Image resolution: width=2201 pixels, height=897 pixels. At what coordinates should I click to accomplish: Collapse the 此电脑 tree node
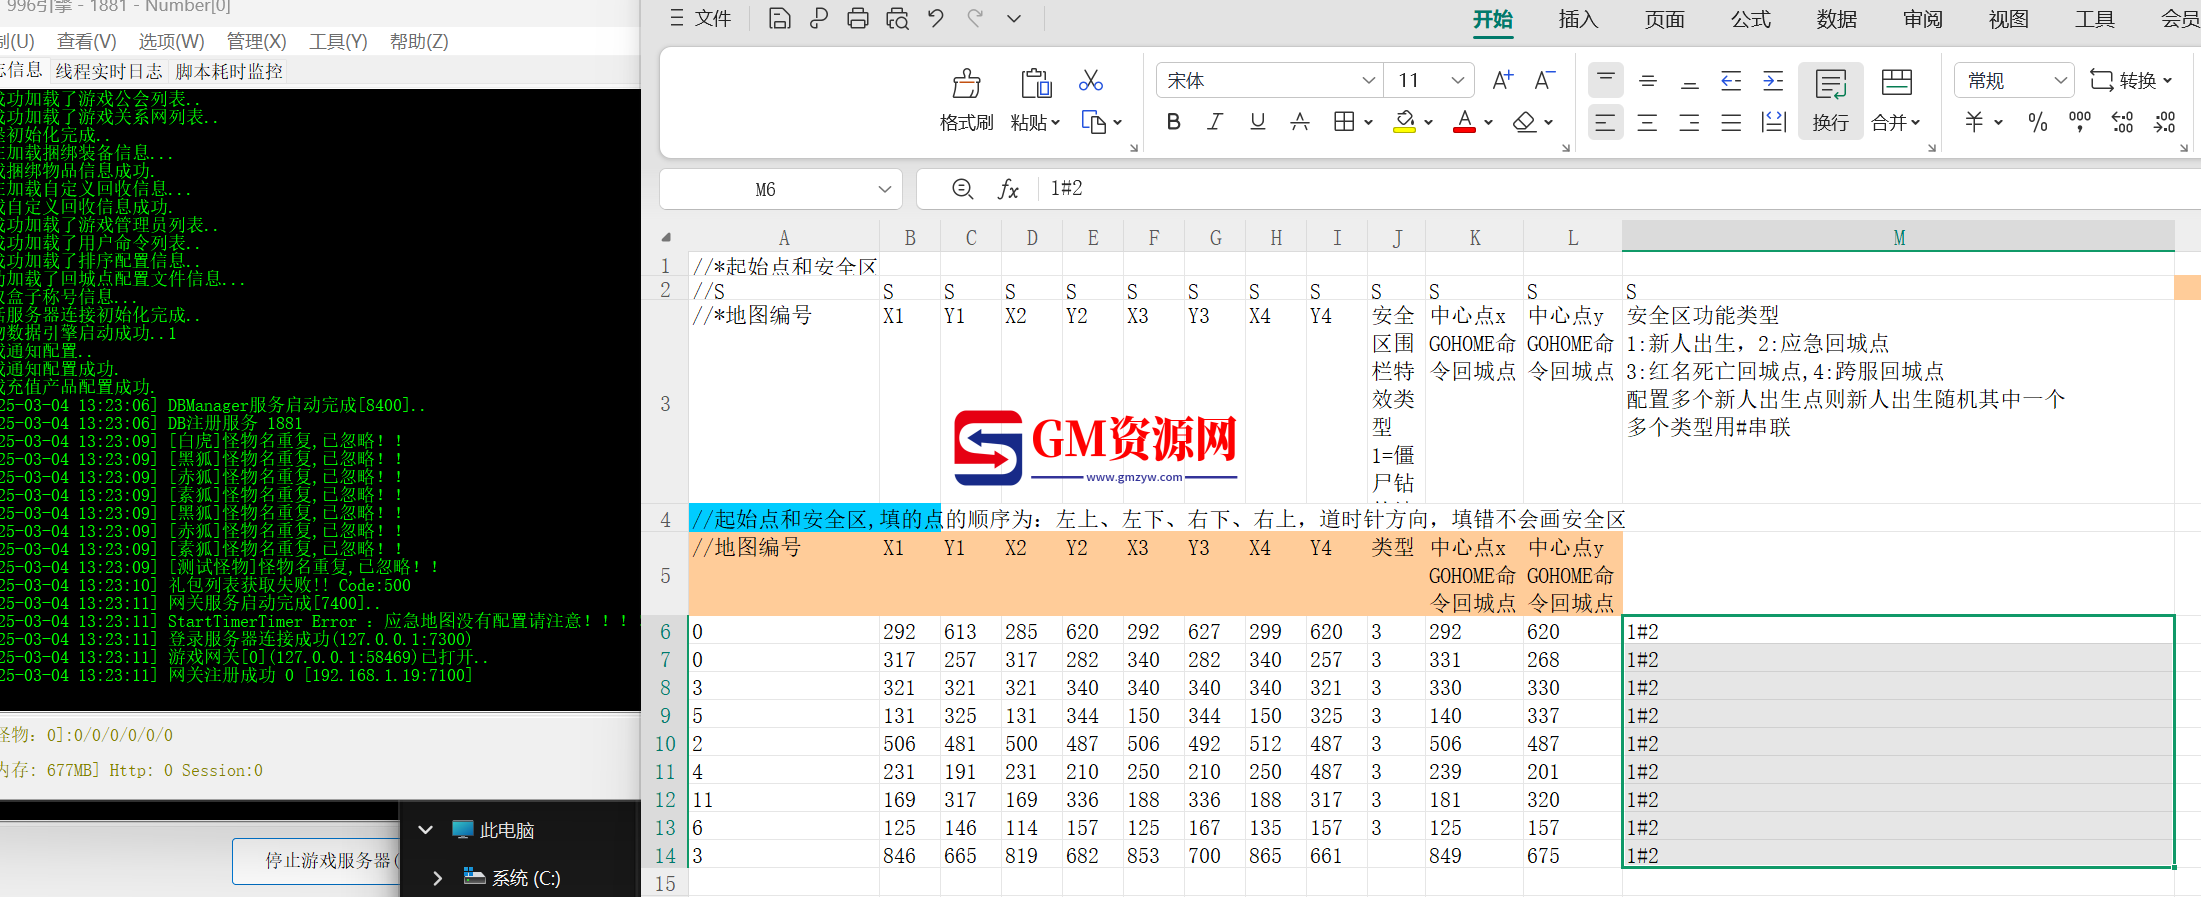tap(425, 830)
